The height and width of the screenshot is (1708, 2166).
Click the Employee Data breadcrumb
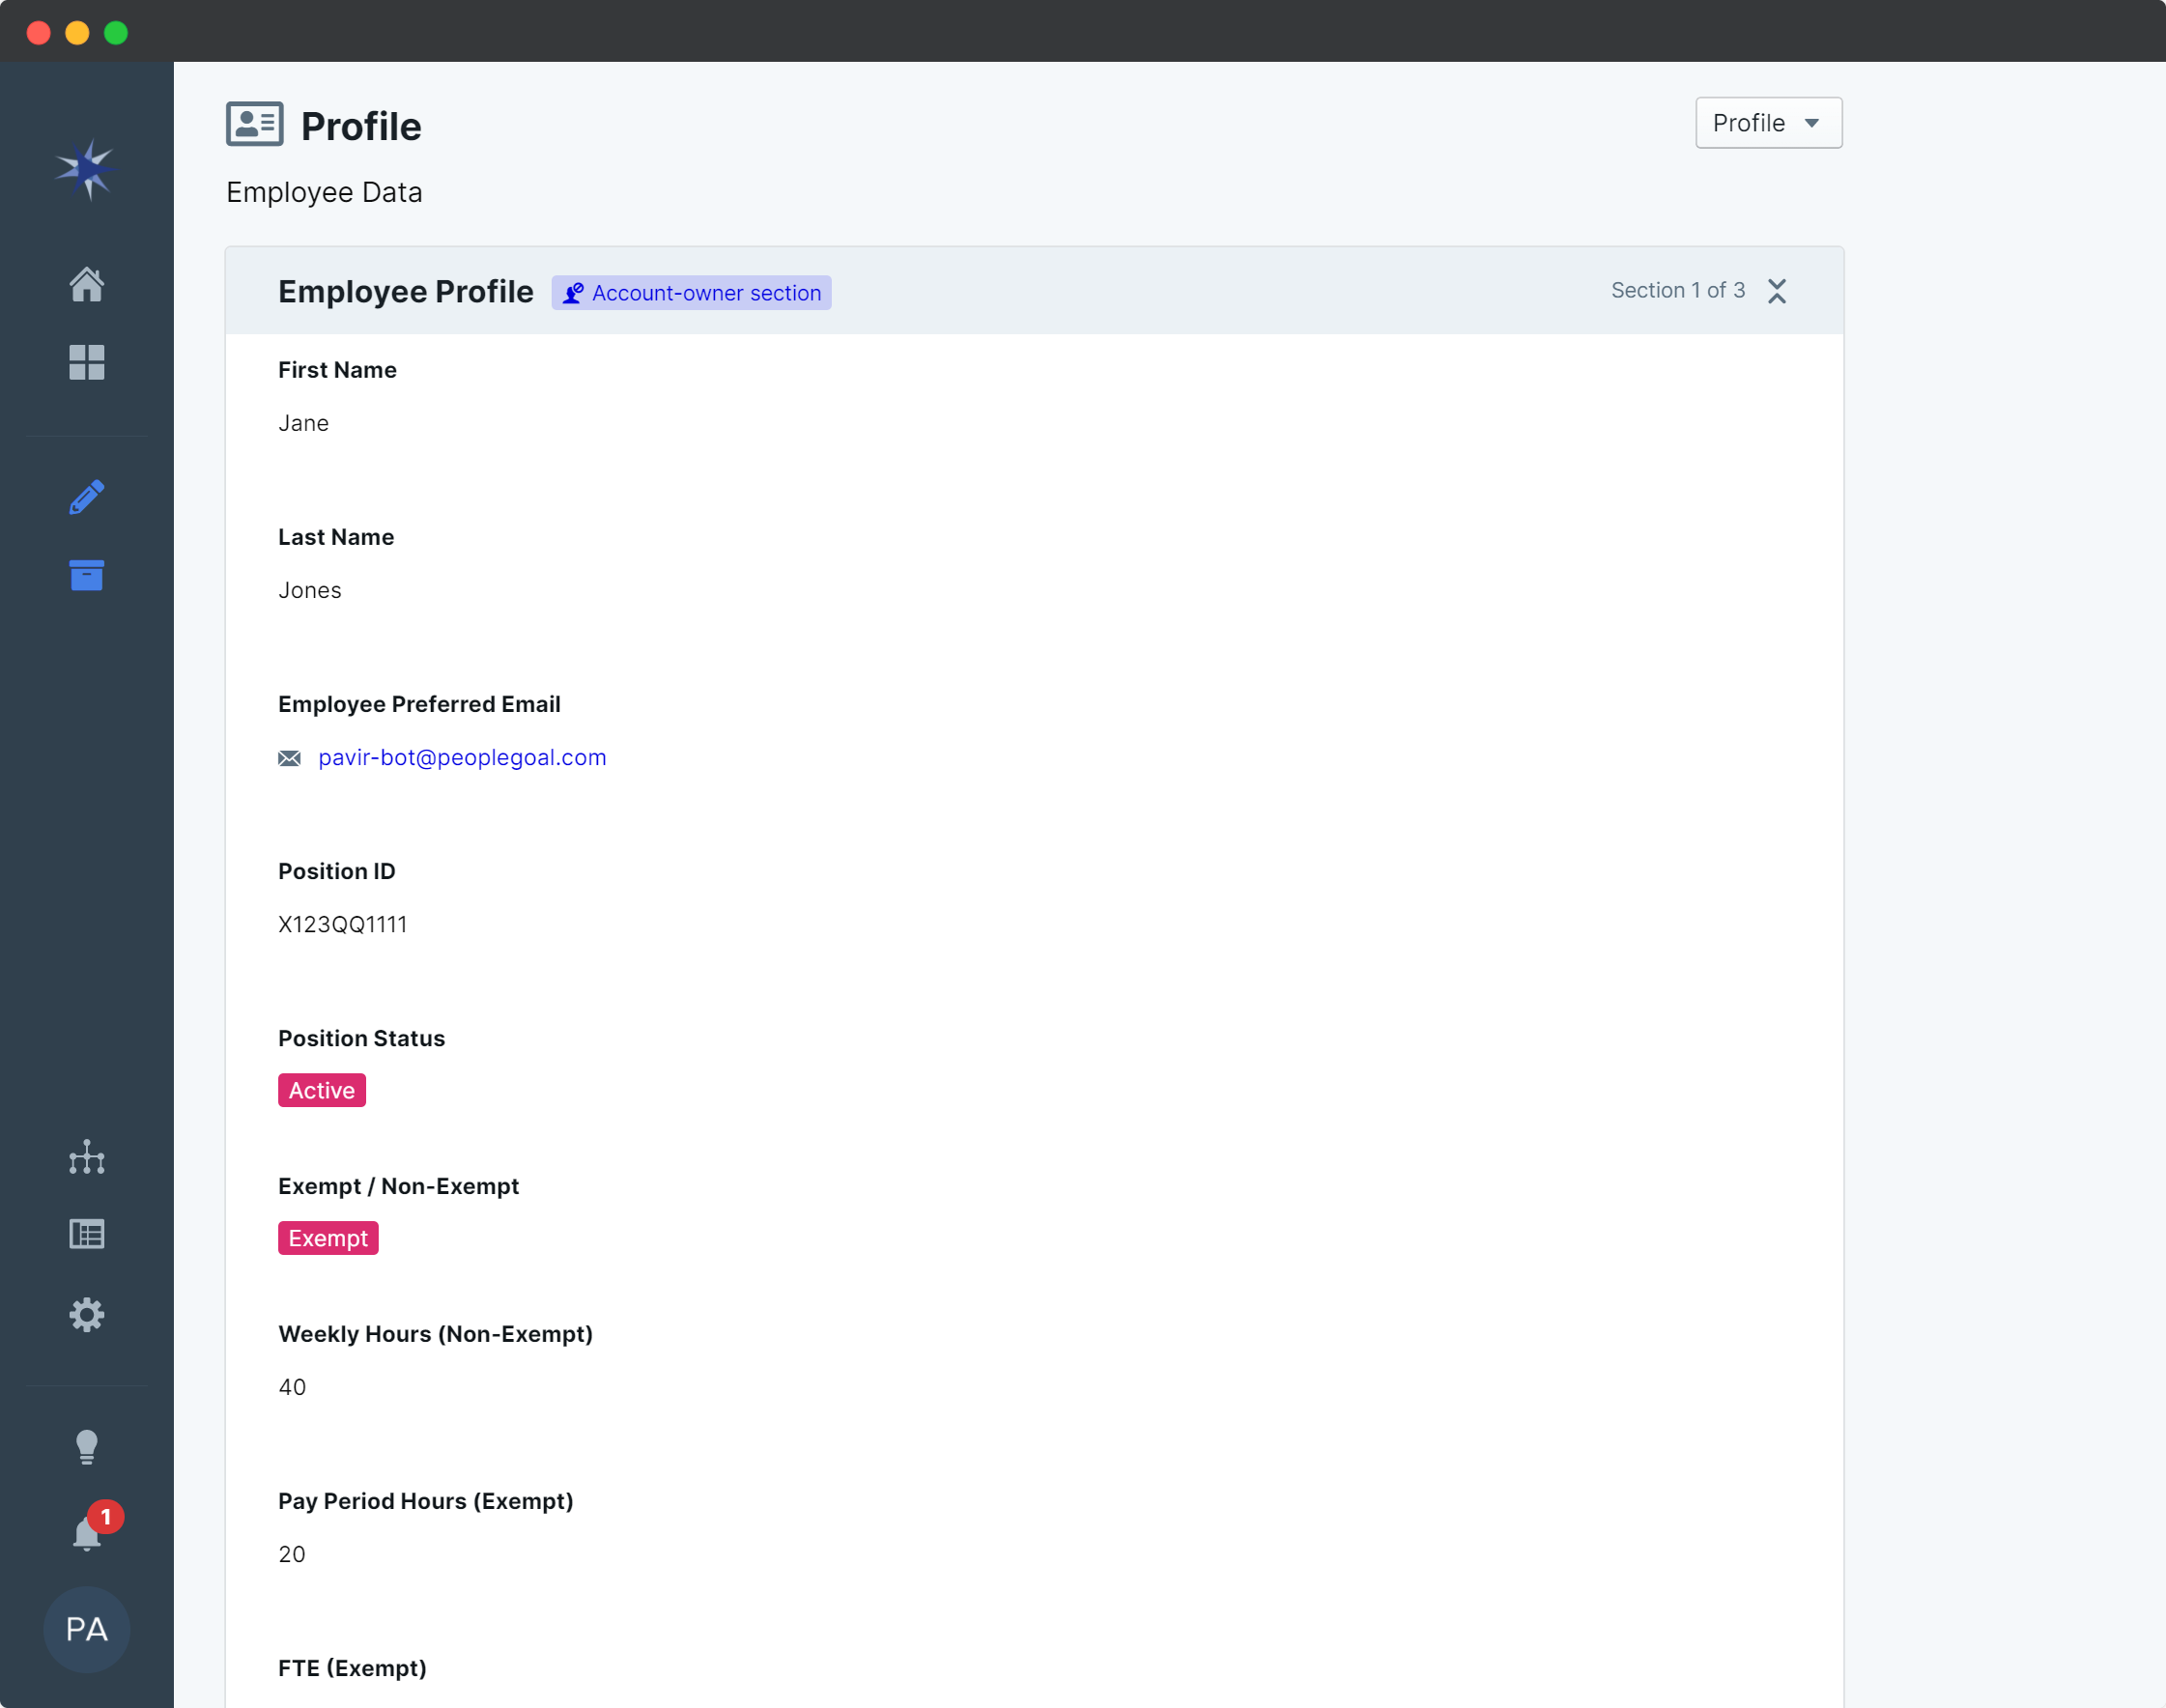point(324,189)
